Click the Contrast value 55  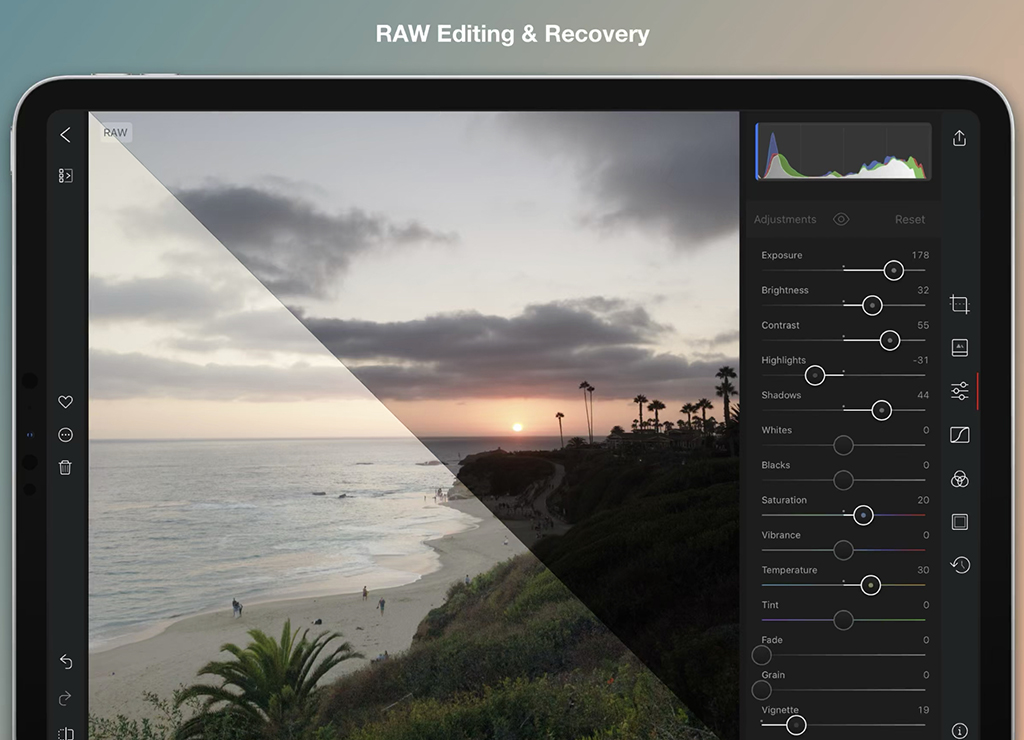[x=923, y=325]
